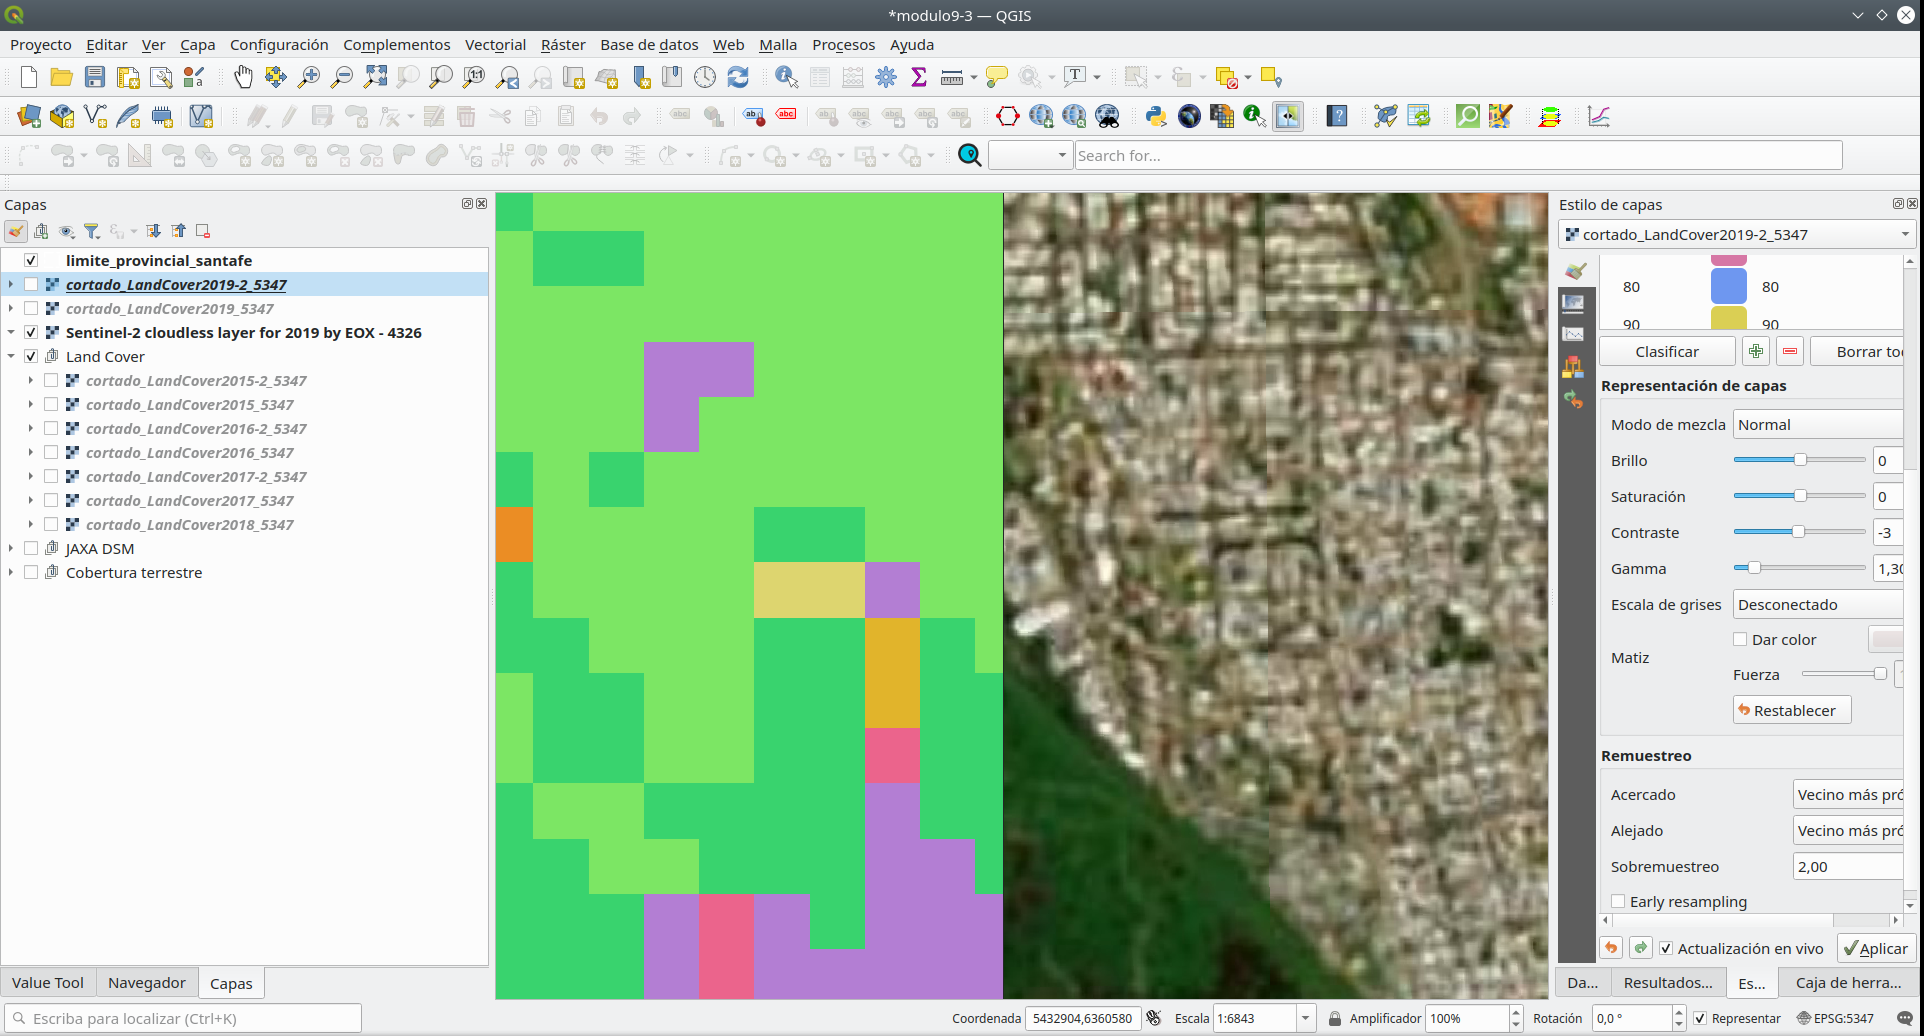Open the Acercado resampling dropdown
1924x1036 pixels.
click(1848, 794)
